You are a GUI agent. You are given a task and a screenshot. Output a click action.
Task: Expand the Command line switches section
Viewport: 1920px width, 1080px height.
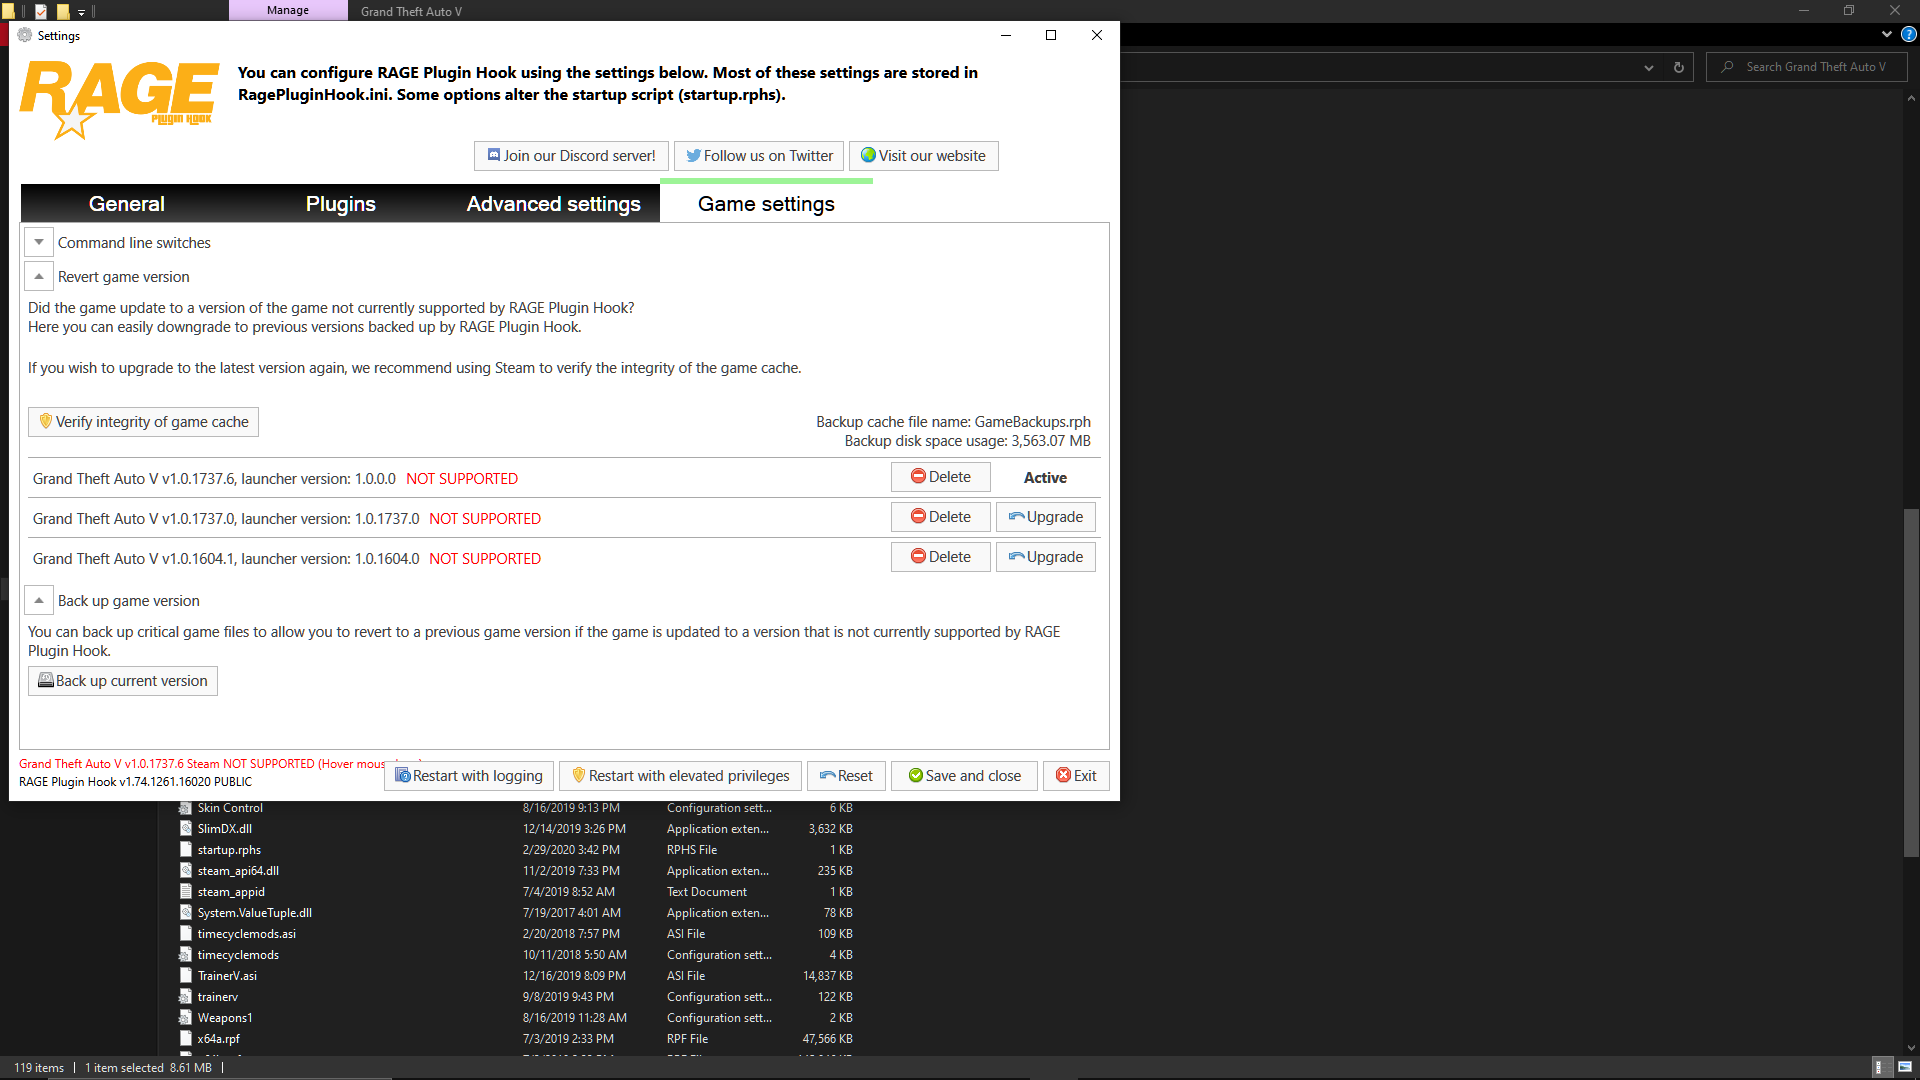click(39, 243)
